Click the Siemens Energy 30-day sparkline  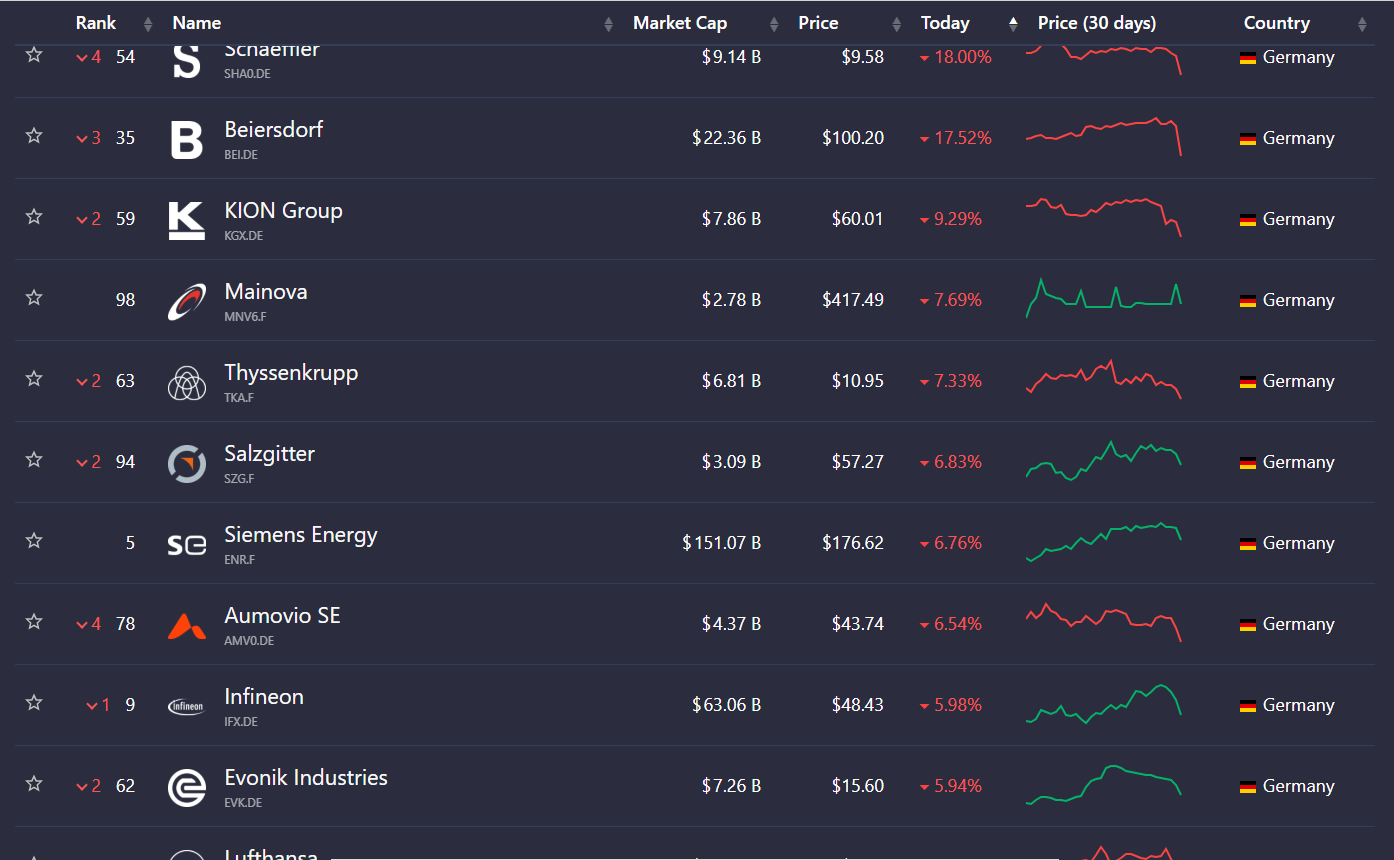(x=1104, y=542)
